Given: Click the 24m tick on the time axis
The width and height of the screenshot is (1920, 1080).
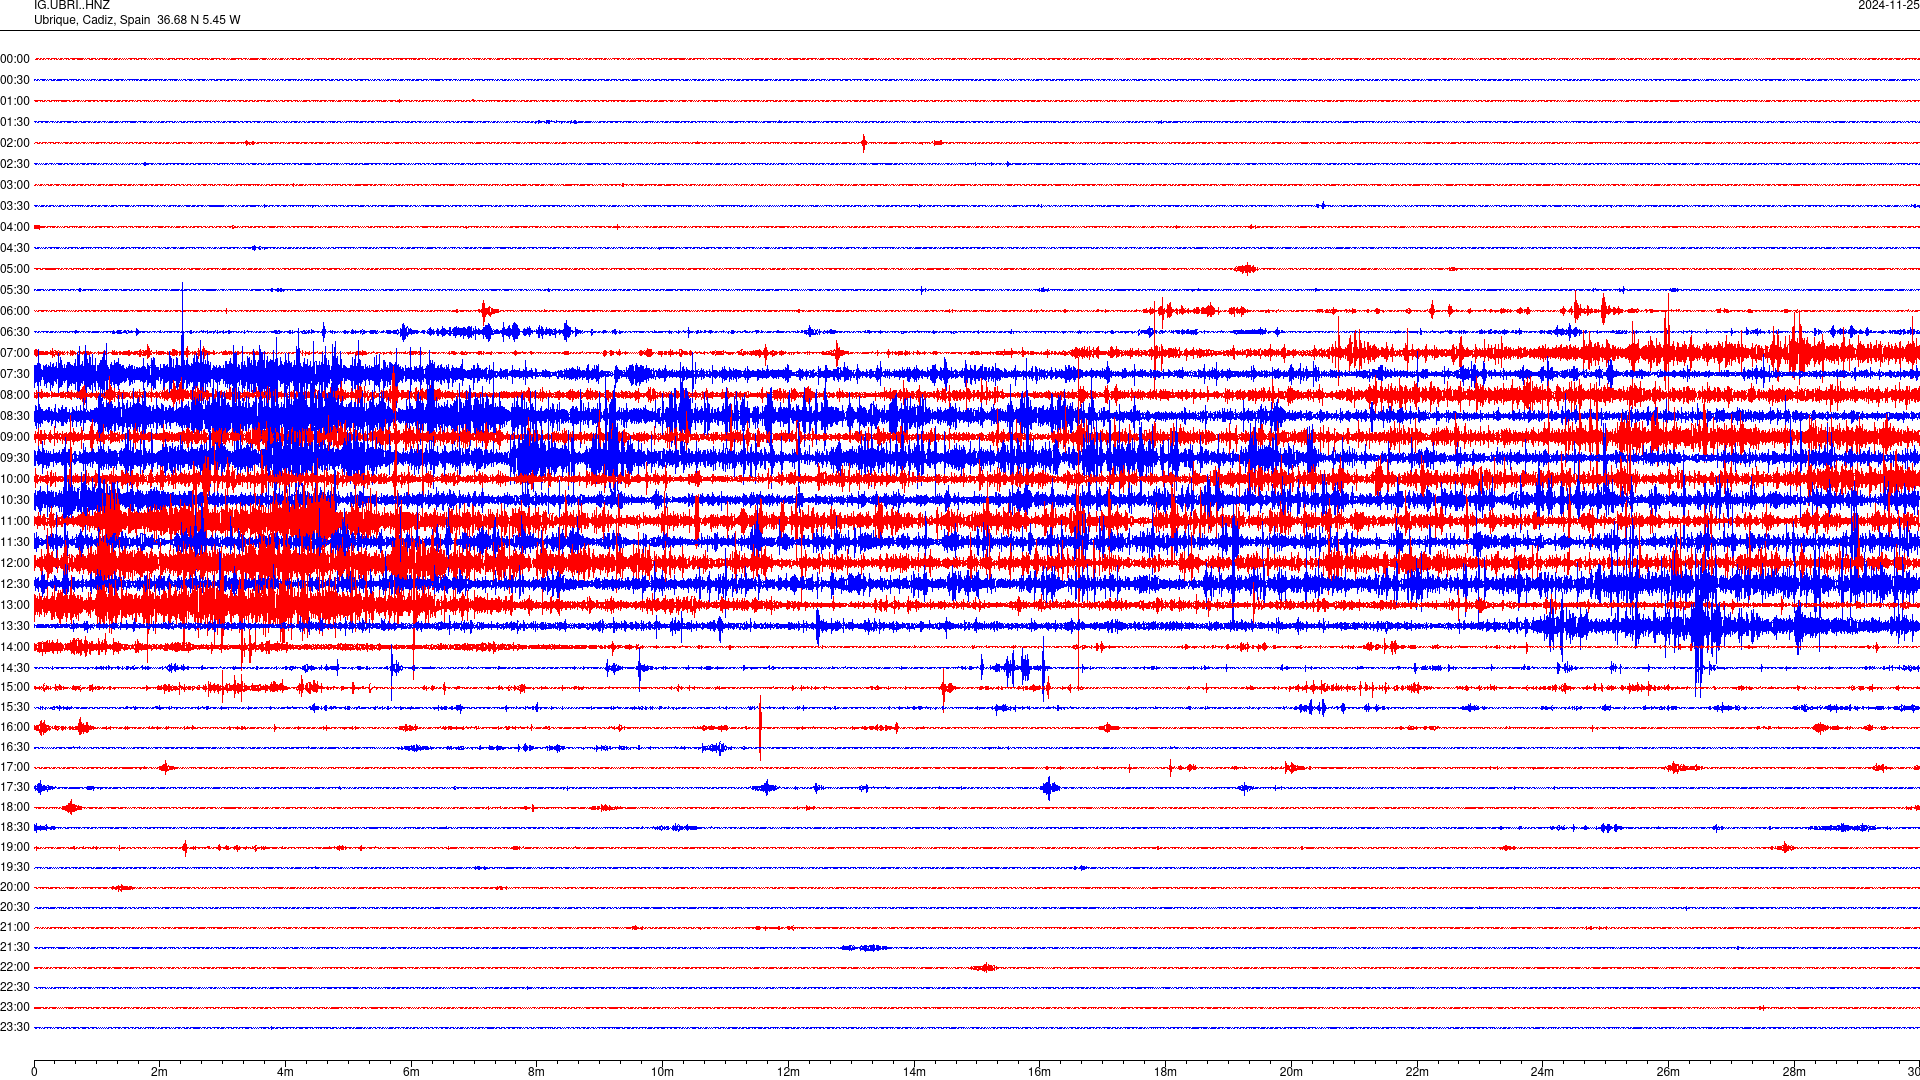Looking at the screenshot, I should point(1542,1072).
